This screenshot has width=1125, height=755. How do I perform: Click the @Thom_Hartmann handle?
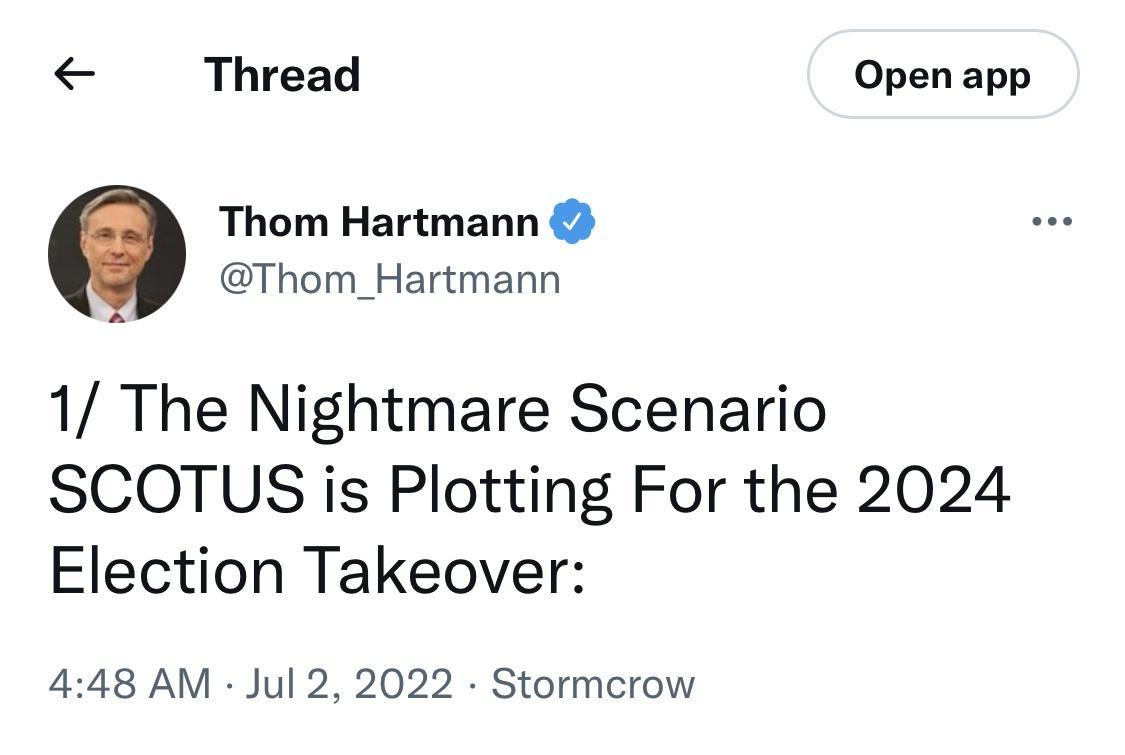[x=388, y=280]
